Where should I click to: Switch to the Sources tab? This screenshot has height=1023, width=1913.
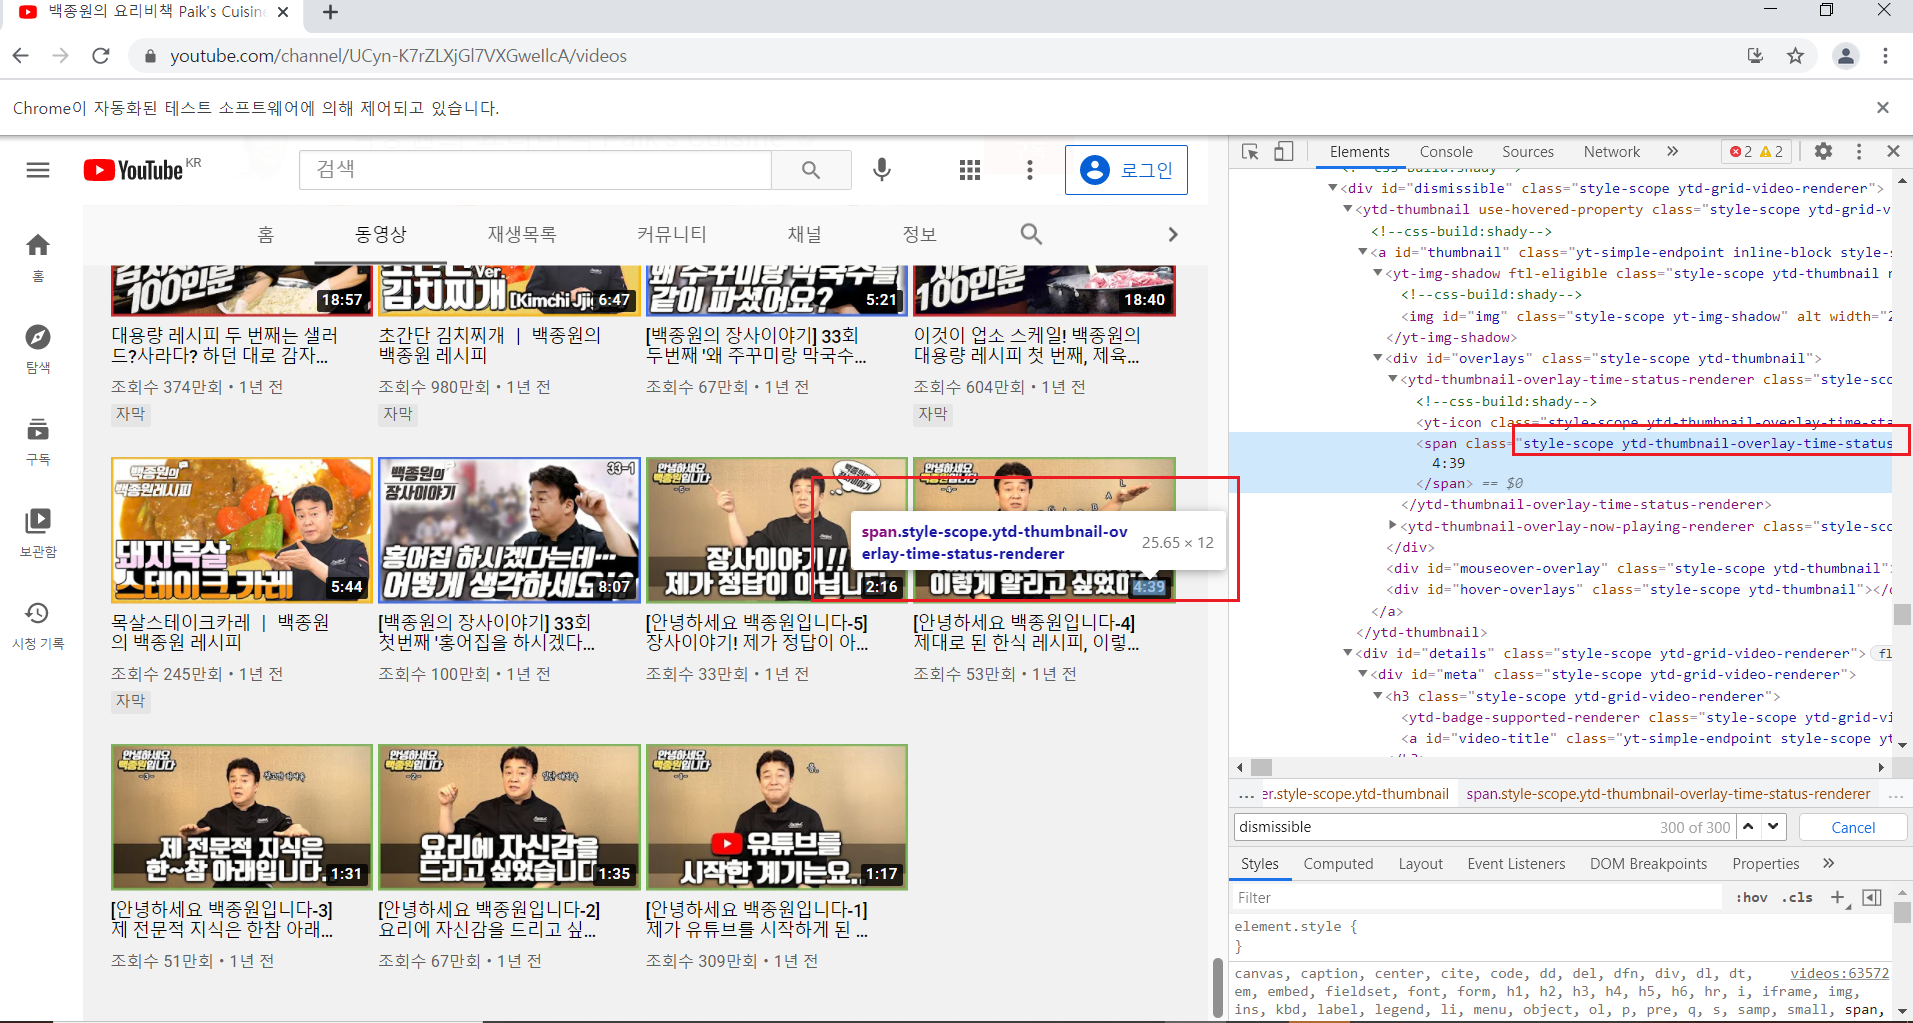click(1528, 151)
